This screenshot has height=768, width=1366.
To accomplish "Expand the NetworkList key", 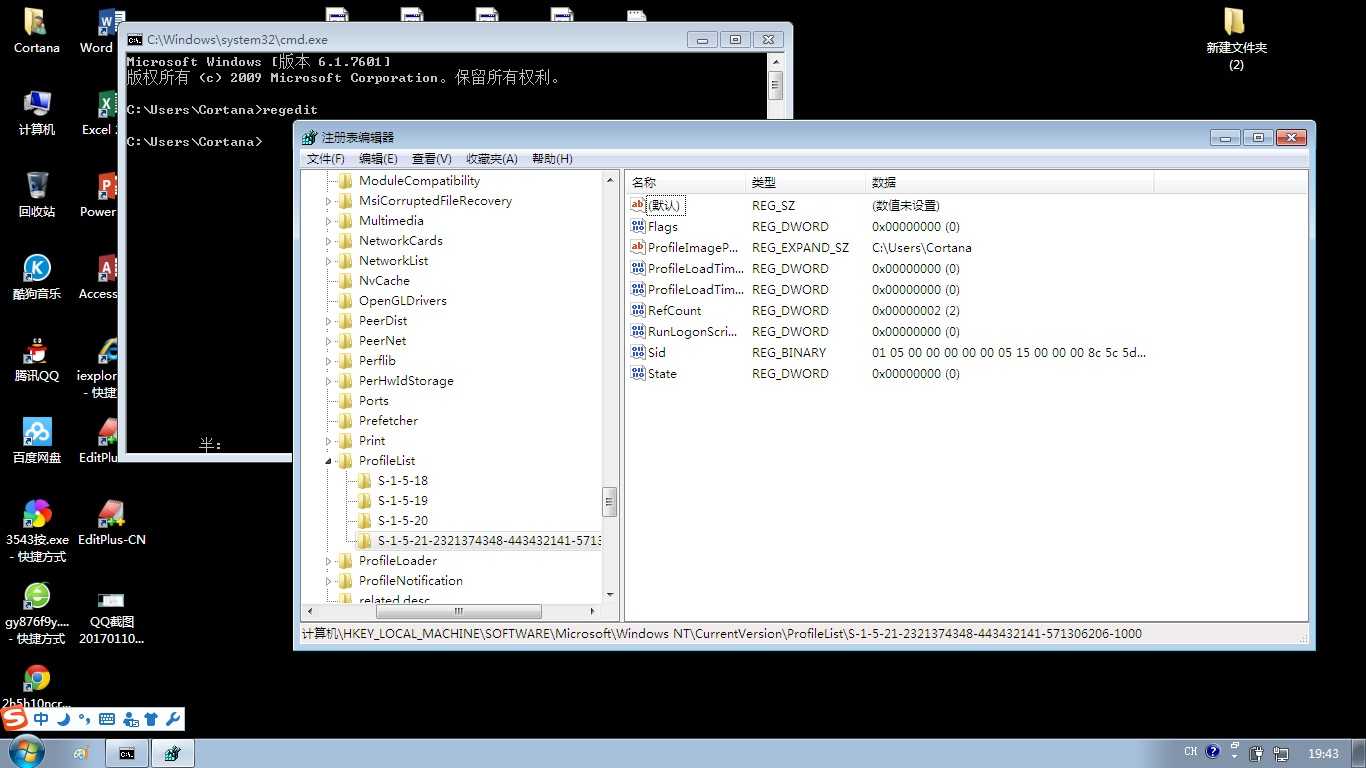I will [x=328, y=261].
